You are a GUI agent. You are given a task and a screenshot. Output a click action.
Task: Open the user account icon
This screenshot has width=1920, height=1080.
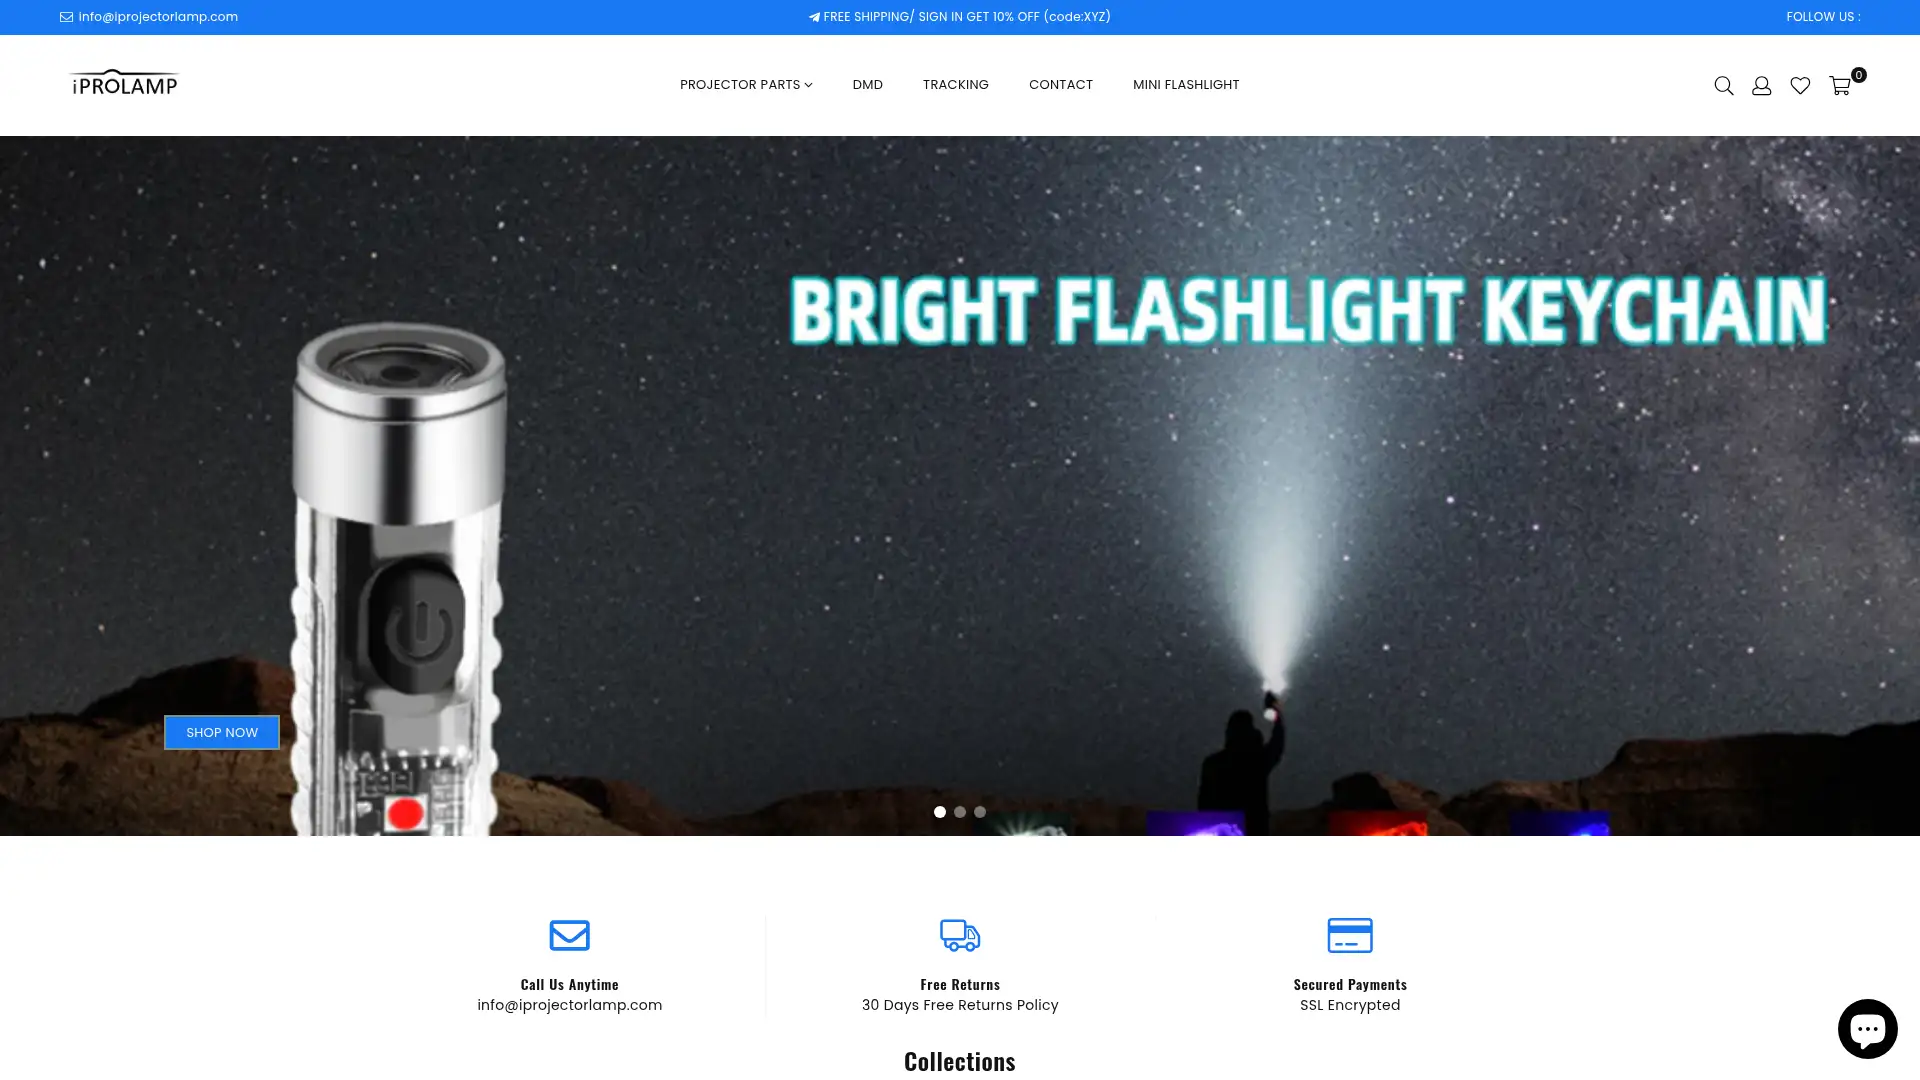point(1761,85)
